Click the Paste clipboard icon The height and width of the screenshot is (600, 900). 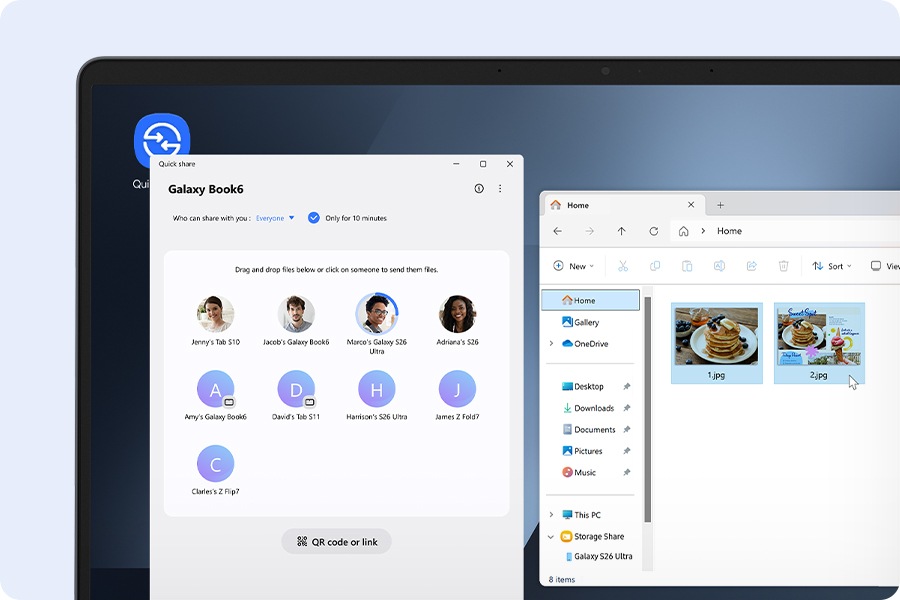coord(687,266)
